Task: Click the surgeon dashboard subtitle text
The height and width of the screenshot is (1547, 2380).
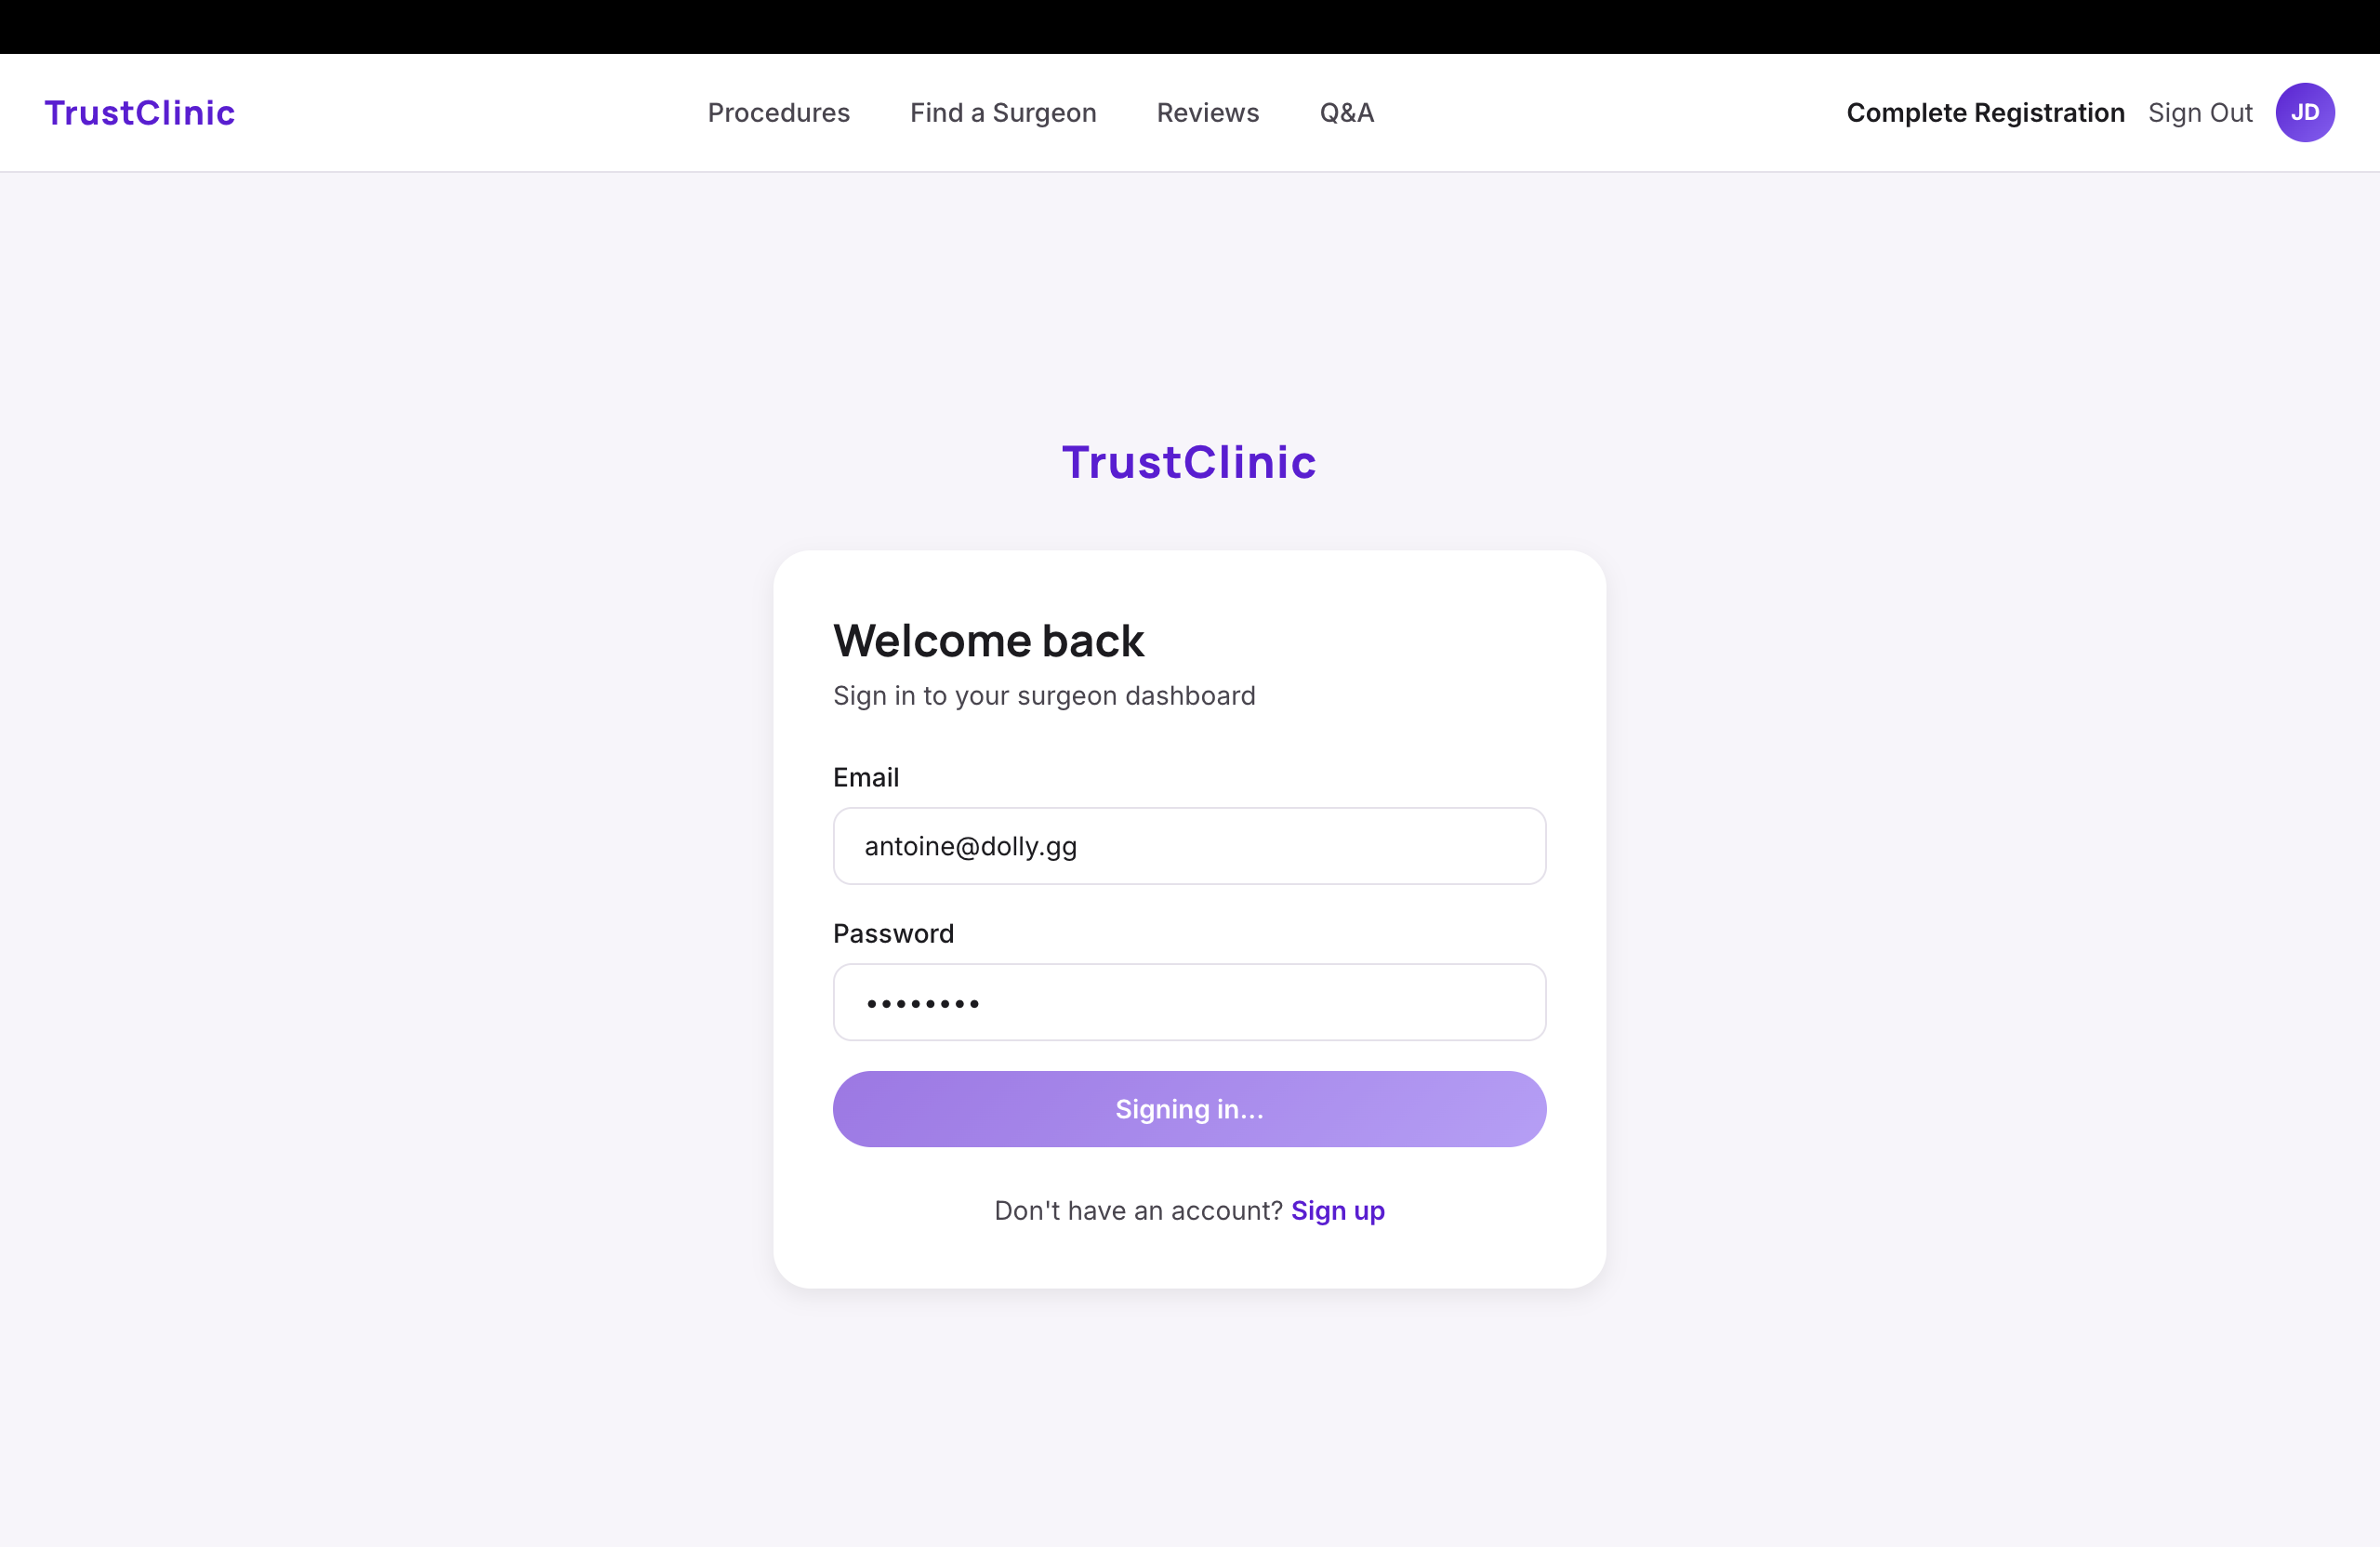Action: (x=1044, y=696)
